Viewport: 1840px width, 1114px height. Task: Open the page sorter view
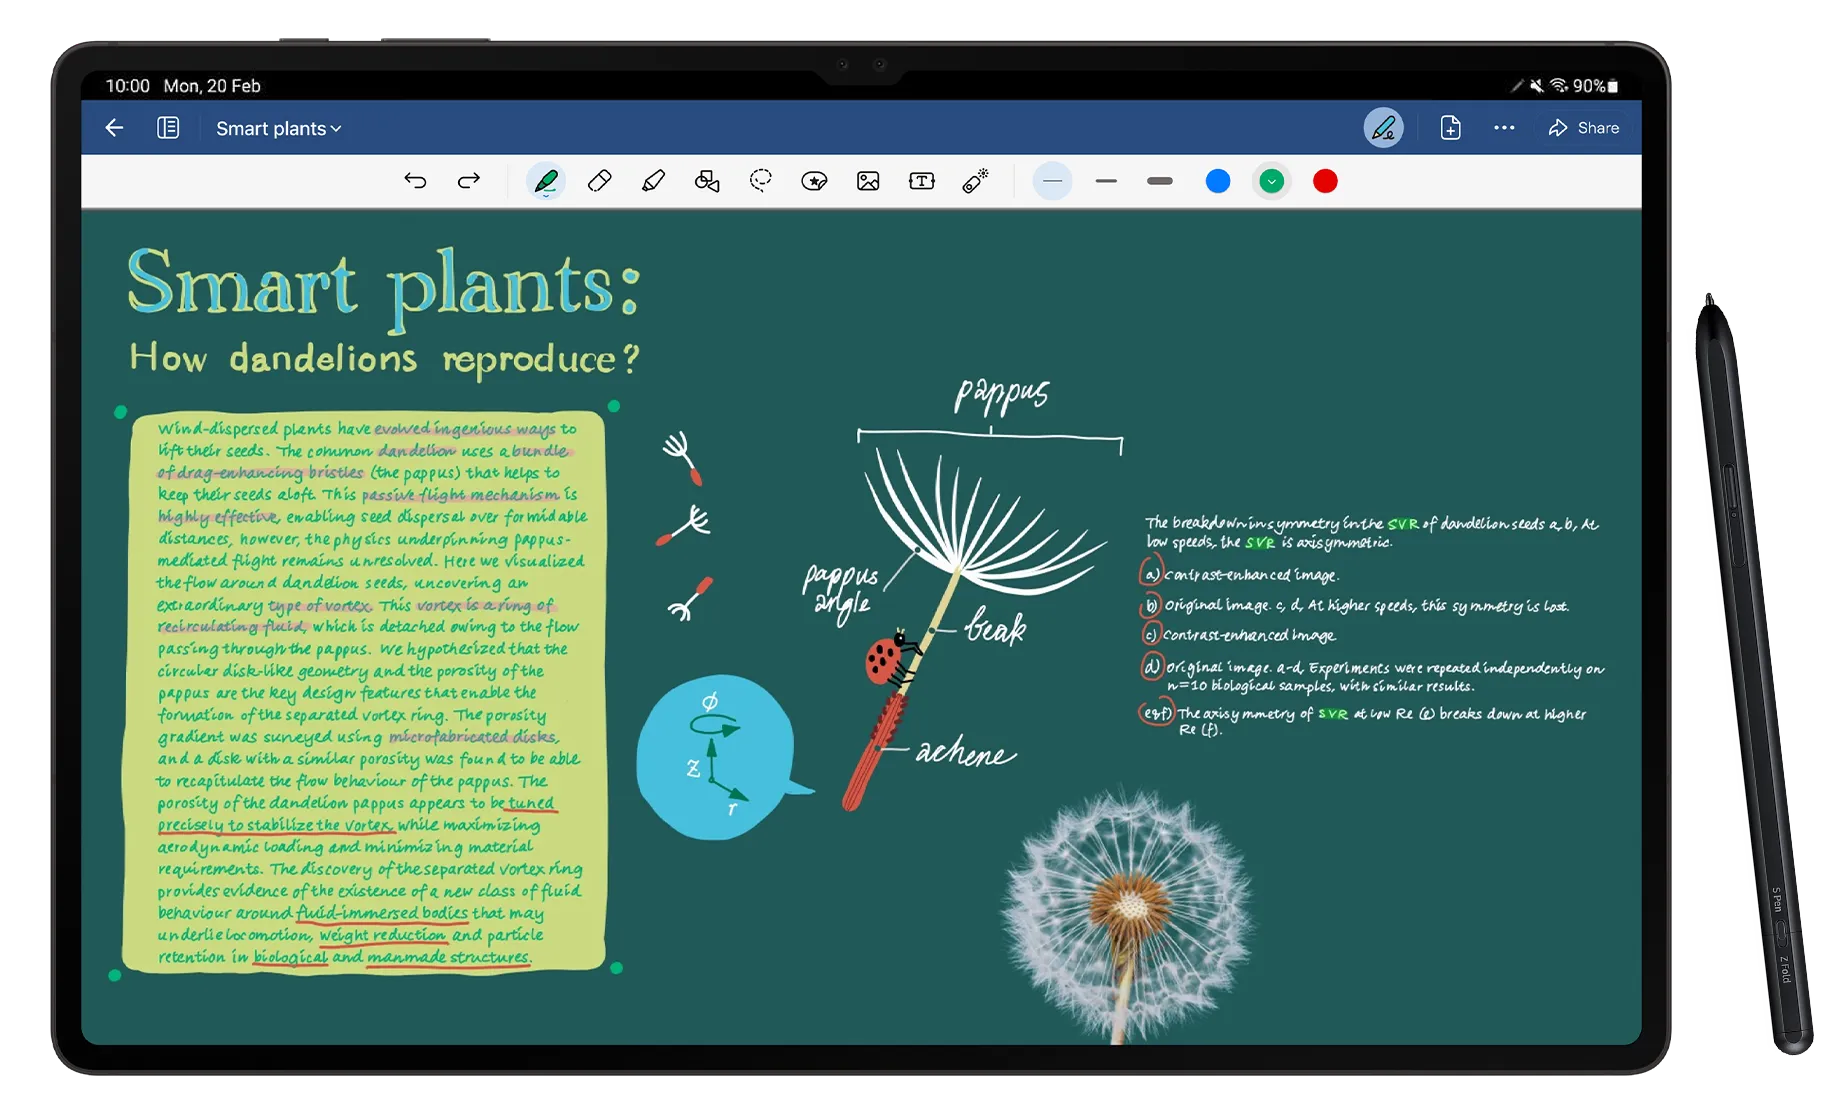[168, 128]
